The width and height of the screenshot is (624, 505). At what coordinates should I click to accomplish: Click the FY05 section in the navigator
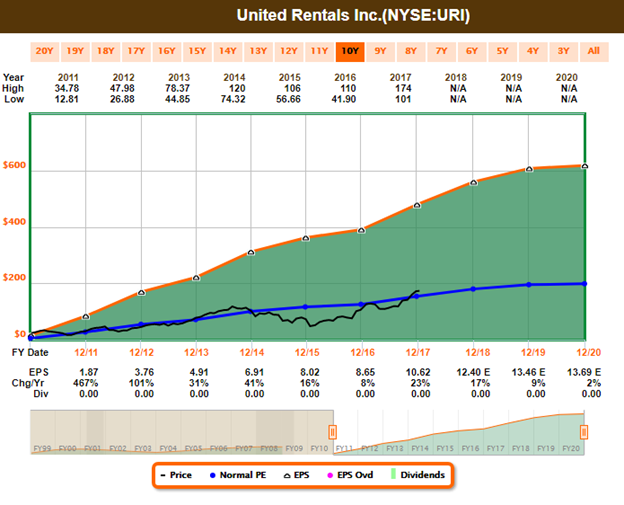coord(193,448)
